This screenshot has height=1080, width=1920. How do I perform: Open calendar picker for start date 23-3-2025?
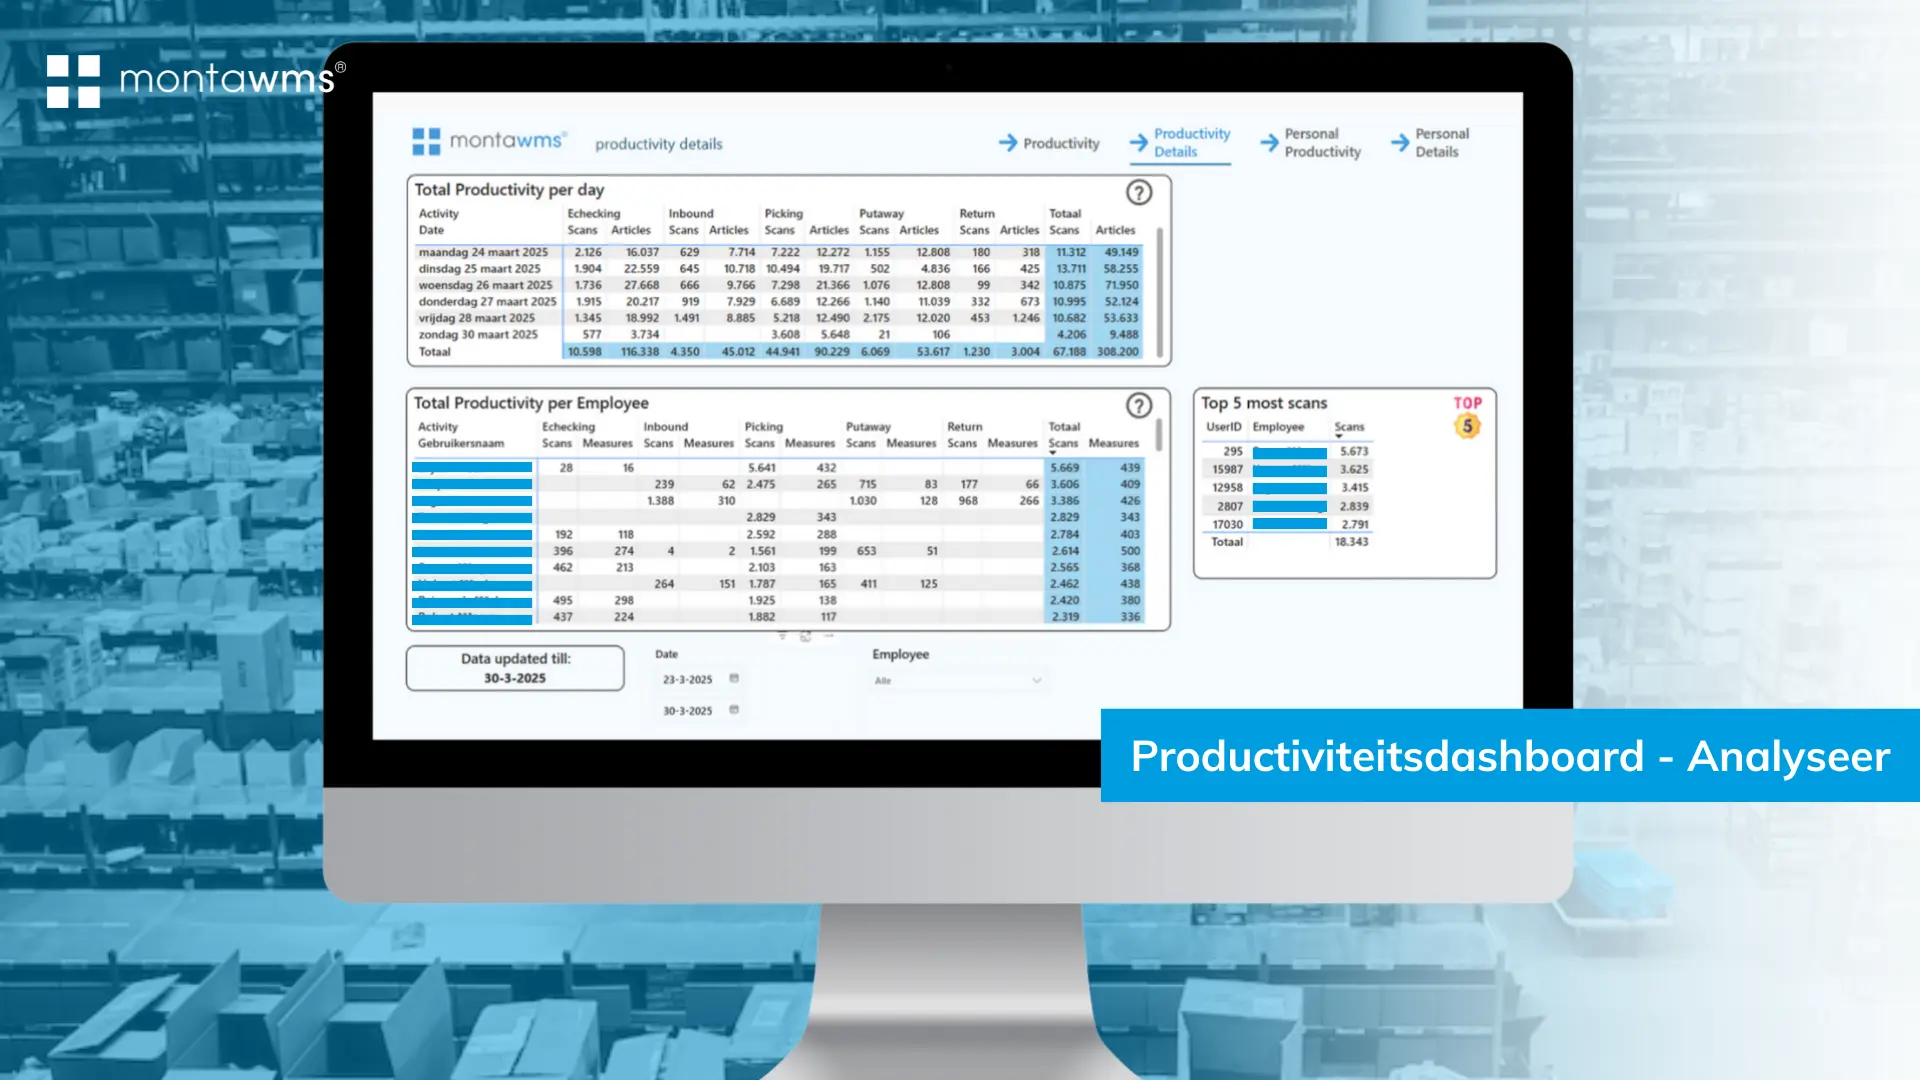point(734,678)
